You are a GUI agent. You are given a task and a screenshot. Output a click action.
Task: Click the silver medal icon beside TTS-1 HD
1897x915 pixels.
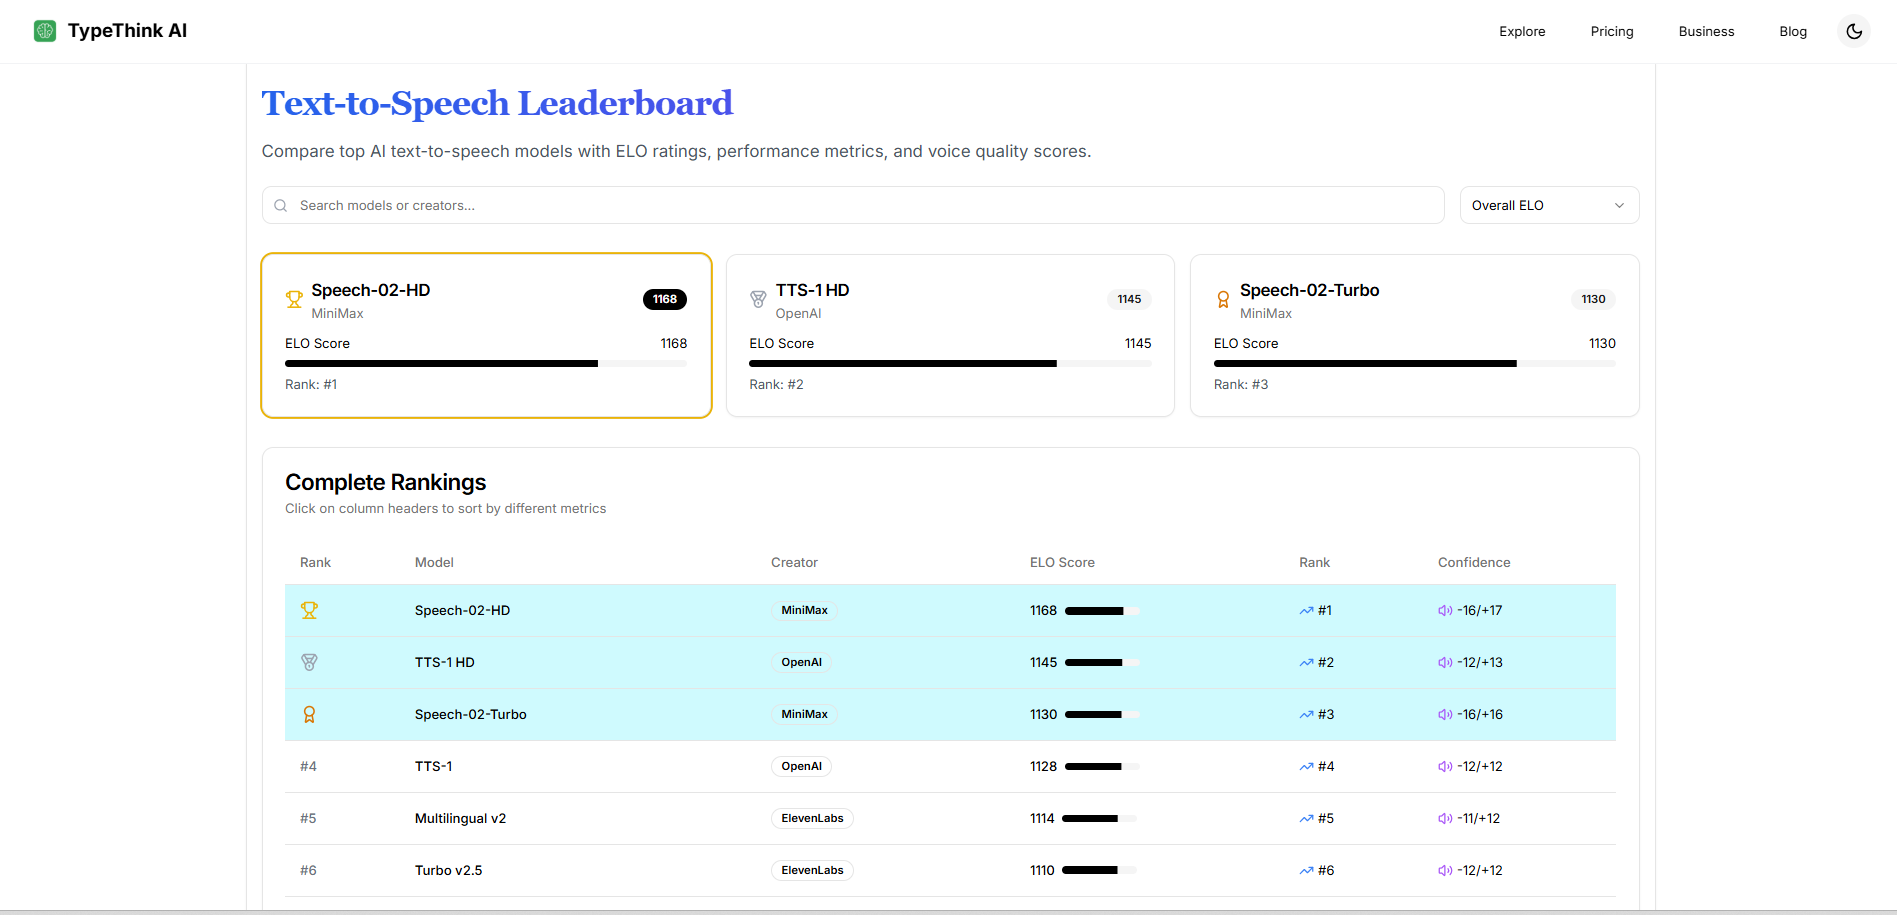758,299
